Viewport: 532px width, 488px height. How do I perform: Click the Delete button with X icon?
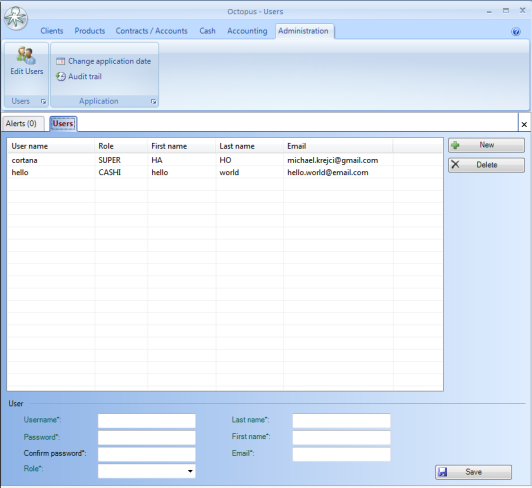[486, 165]
